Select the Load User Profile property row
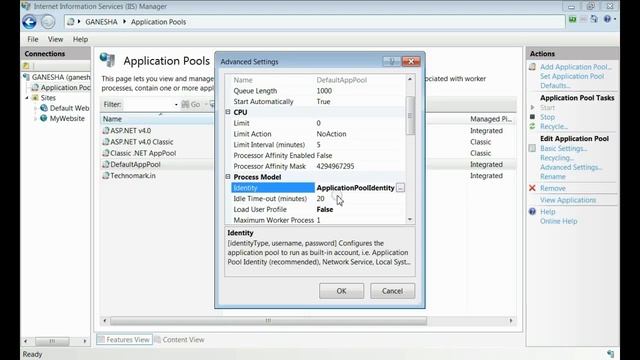Viewport: 640px width, 360px height. [x=318, y=209]
